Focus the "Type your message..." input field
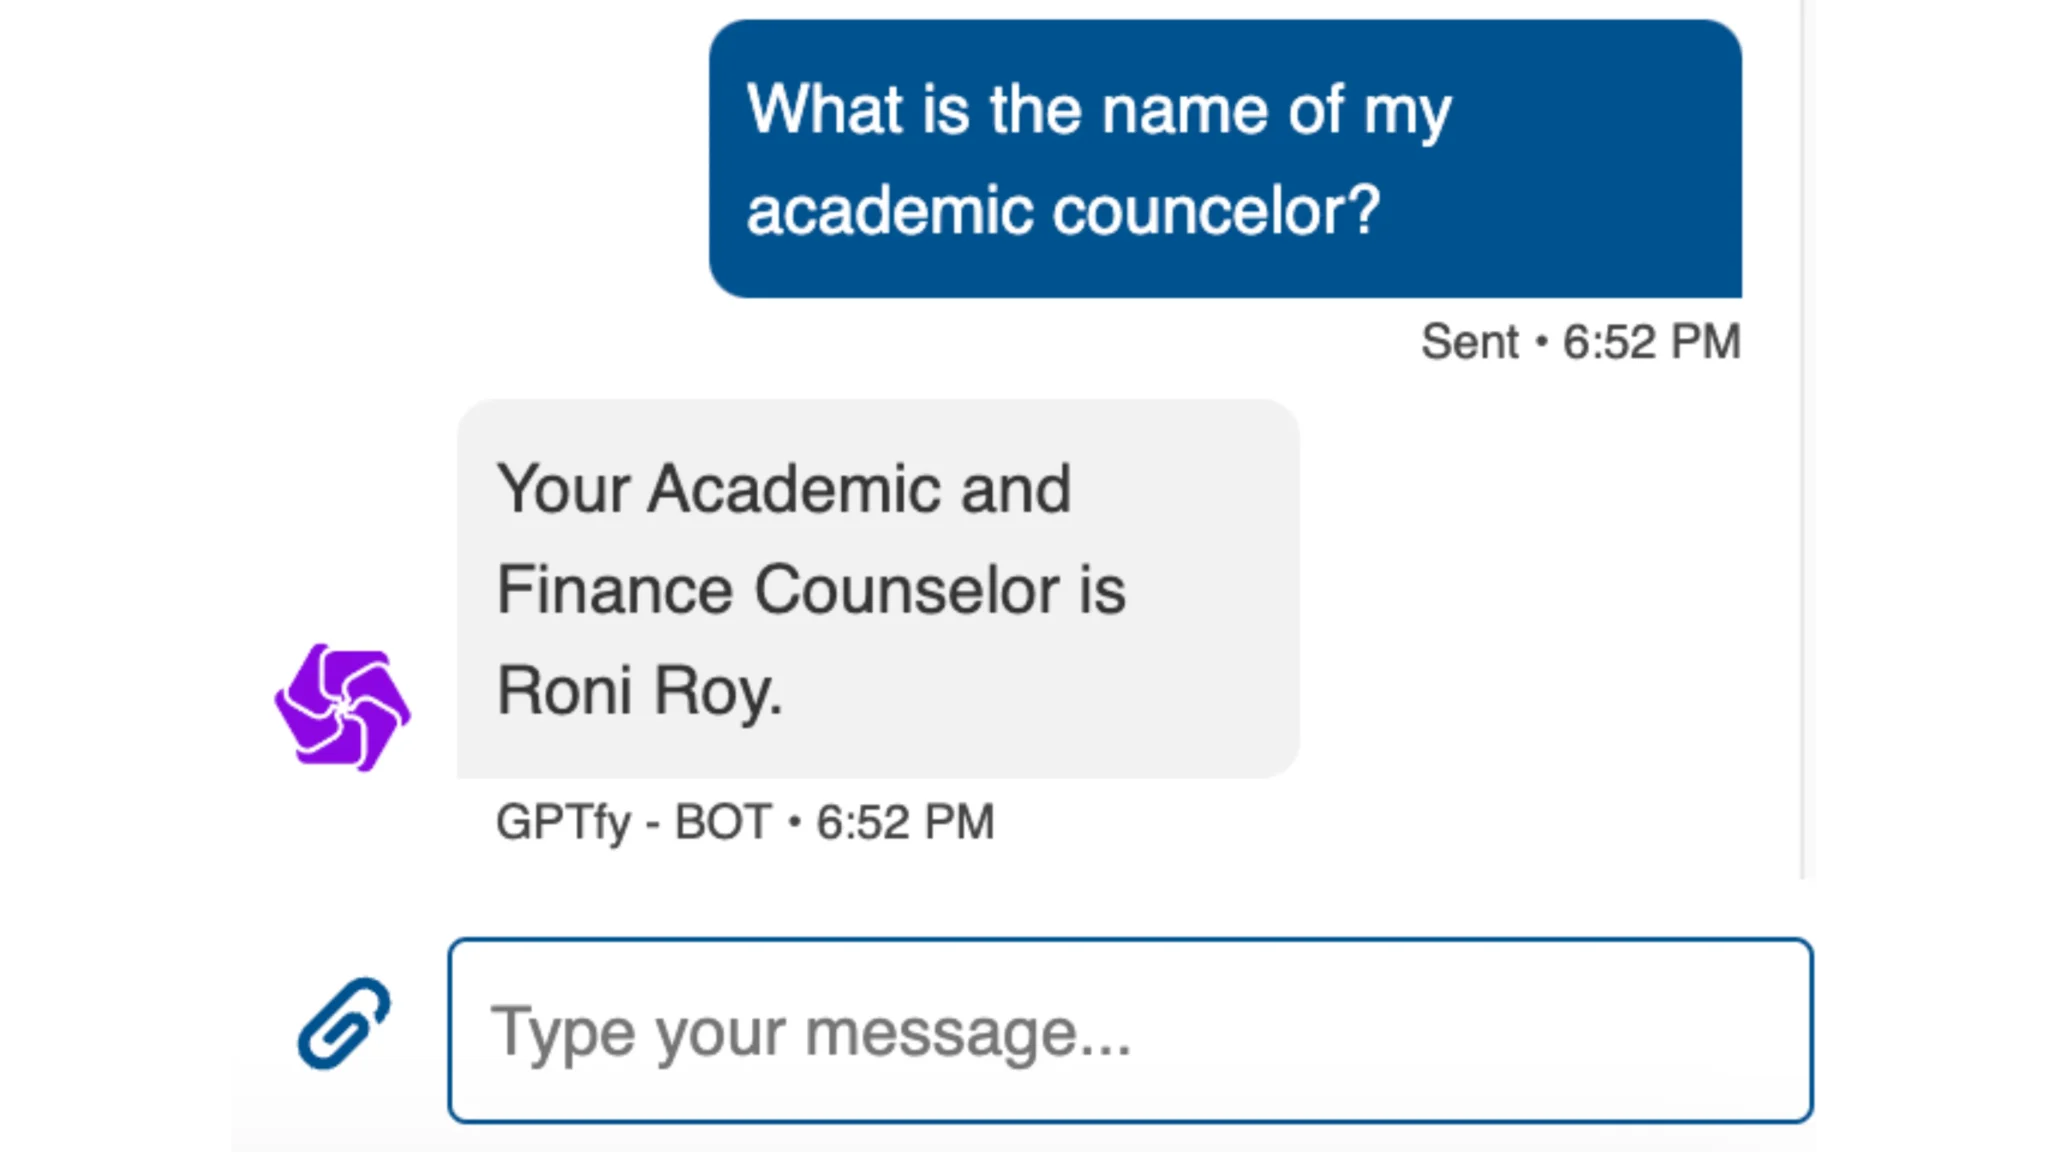2048x1152 pixels. coord(1130,1031)
